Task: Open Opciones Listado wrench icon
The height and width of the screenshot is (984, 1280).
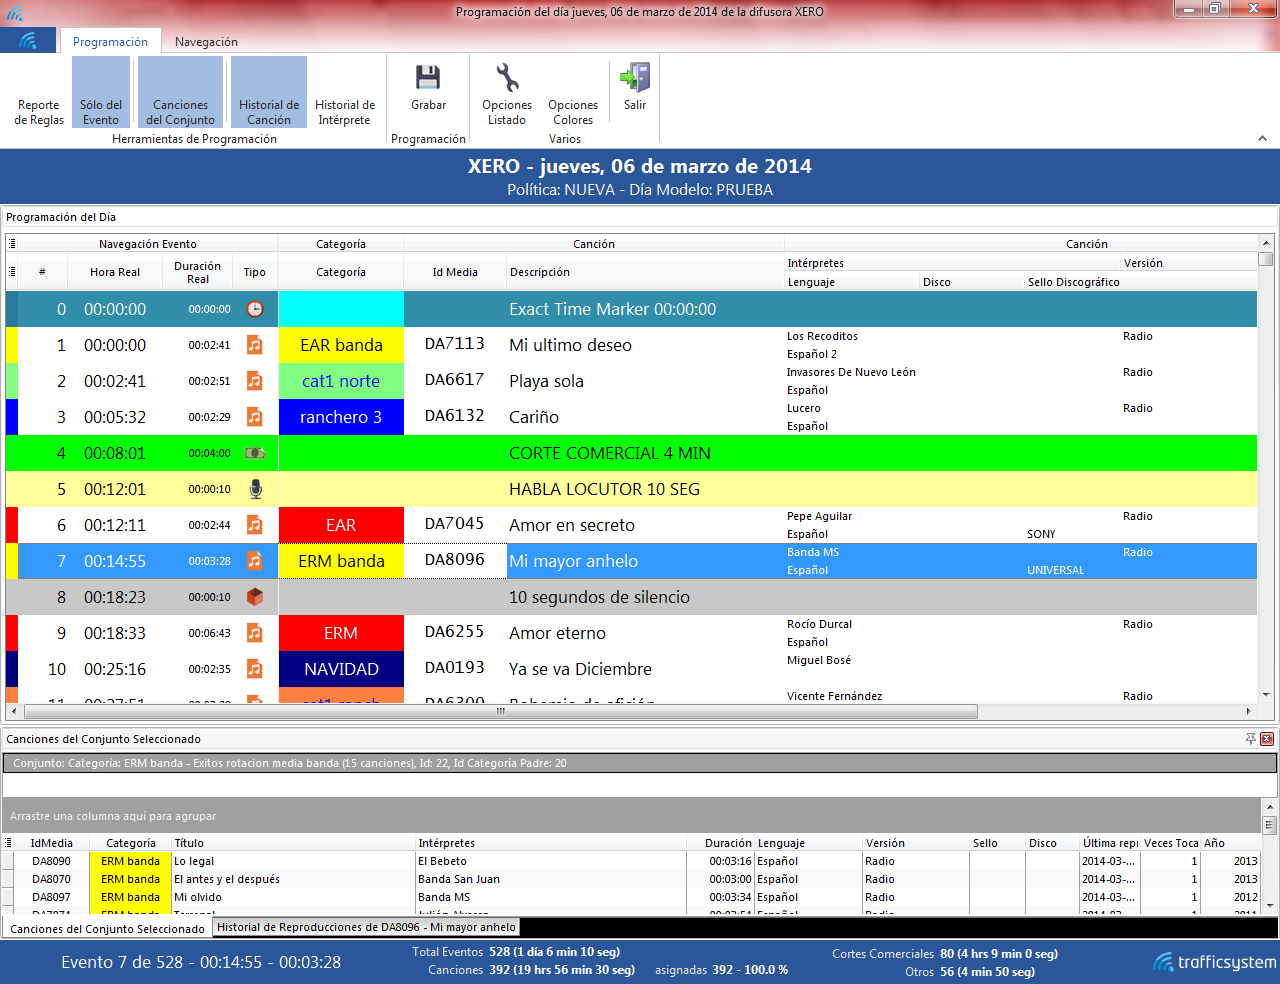Action: (507, 77)
